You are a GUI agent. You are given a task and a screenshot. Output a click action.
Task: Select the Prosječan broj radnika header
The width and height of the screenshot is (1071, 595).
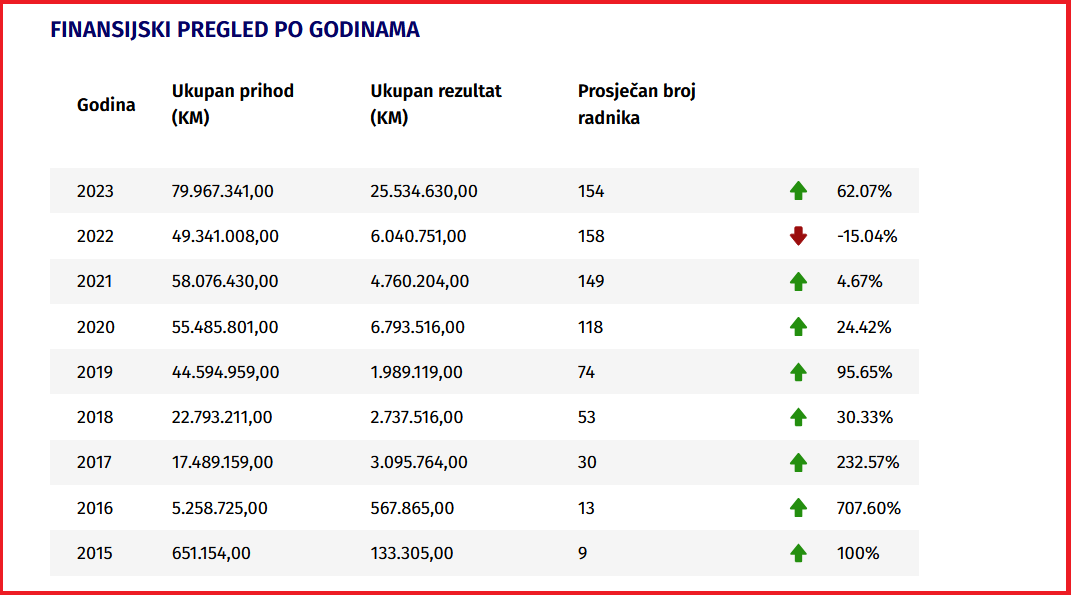click(637, 104)
